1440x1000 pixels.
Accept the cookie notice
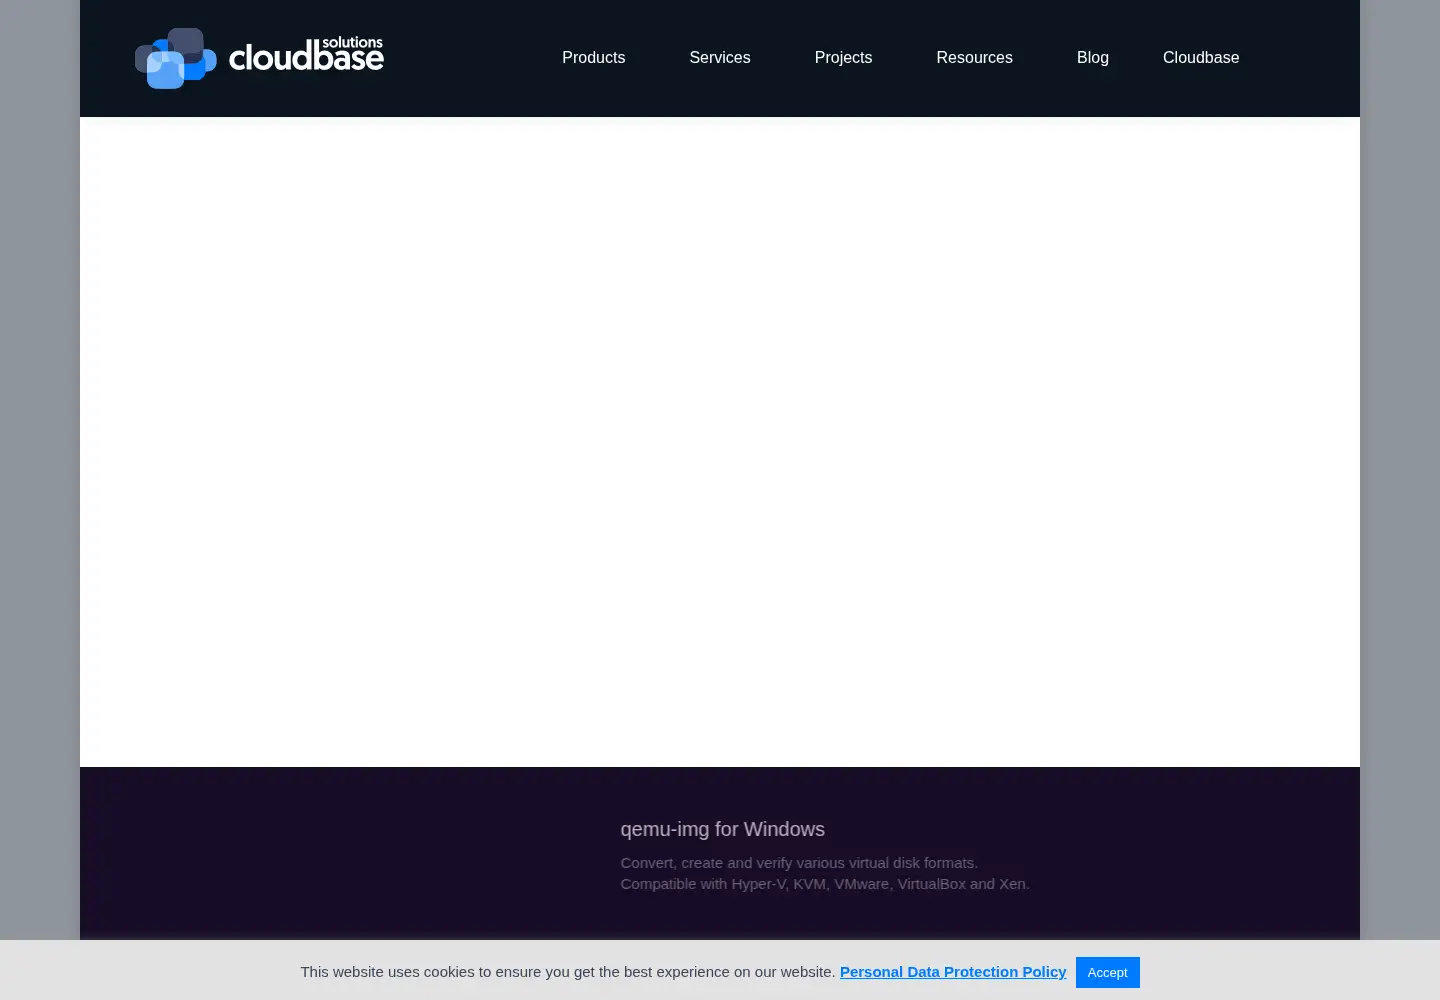coord(1107,972)
